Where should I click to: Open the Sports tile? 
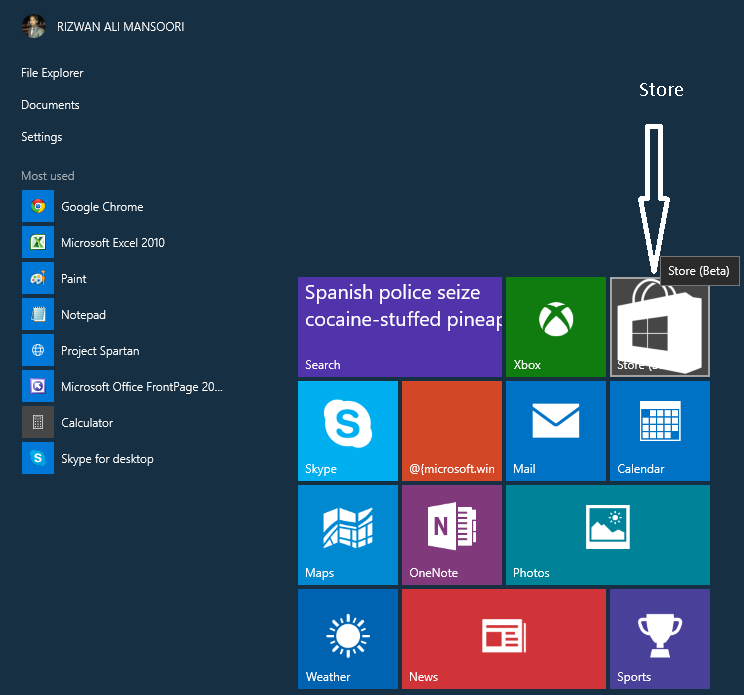coord(660,639)
